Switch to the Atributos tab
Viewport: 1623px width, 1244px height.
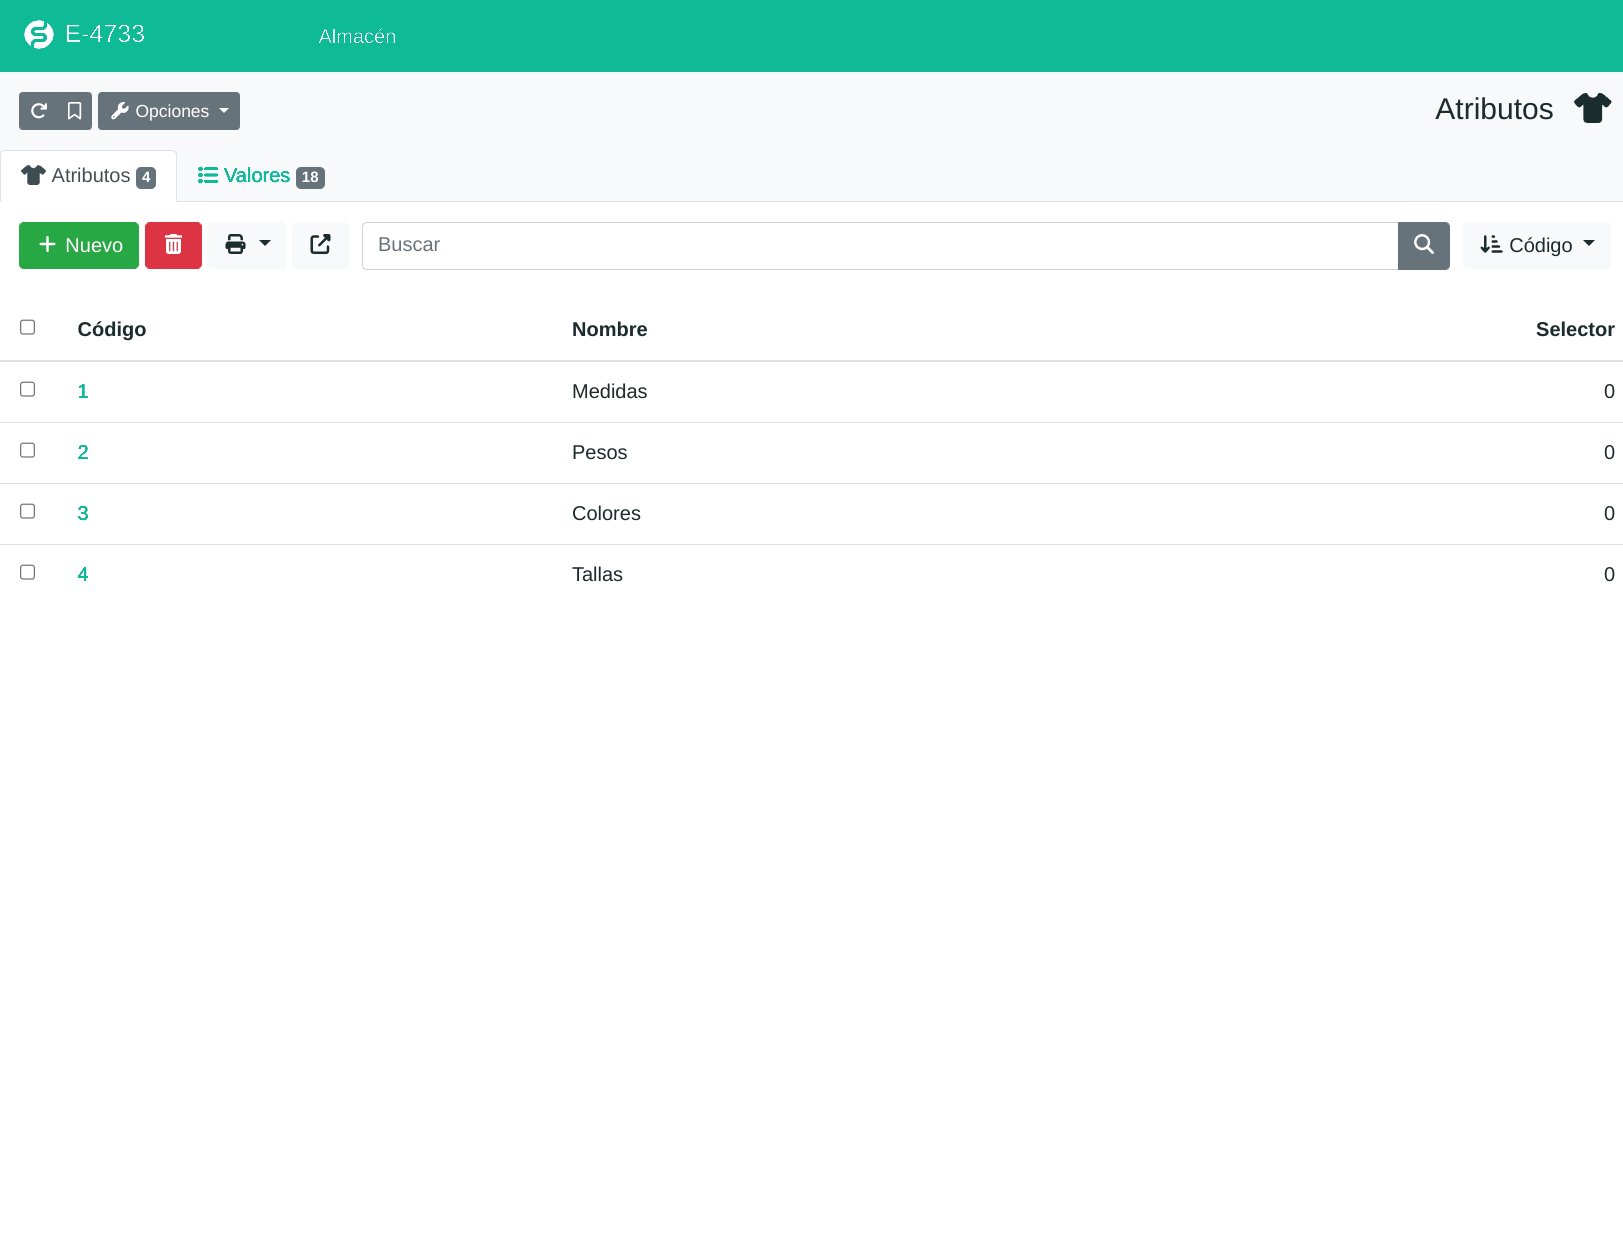pyautogui.click(x=88, y=176)
